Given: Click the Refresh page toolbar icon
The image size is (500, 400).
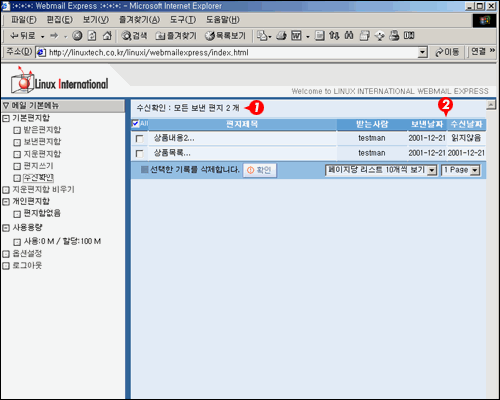Looking at the screenshot, I should (x=92, y=36).
